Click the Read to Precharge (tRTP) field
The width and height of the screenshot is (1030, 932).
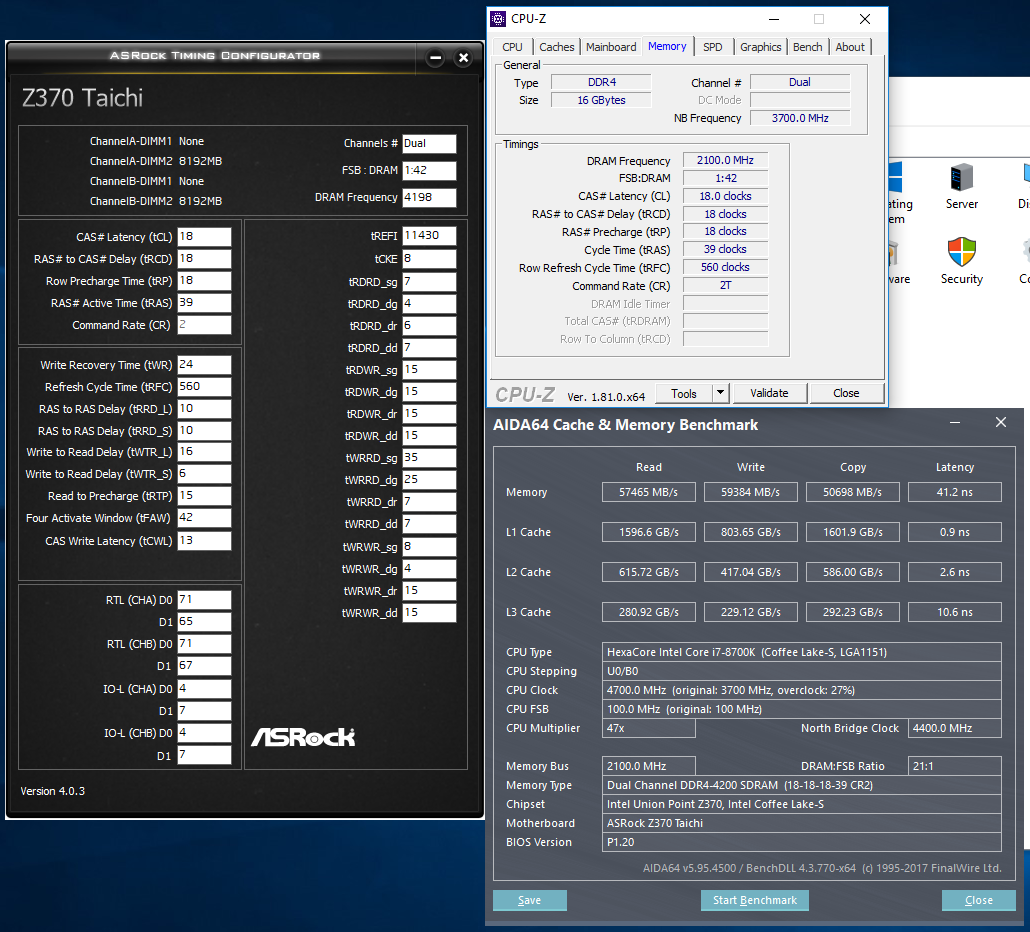(204, 496)
